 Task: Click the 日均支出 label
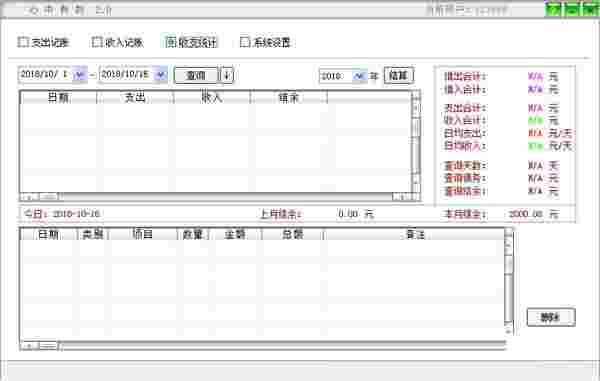click(x=465, y=134)
